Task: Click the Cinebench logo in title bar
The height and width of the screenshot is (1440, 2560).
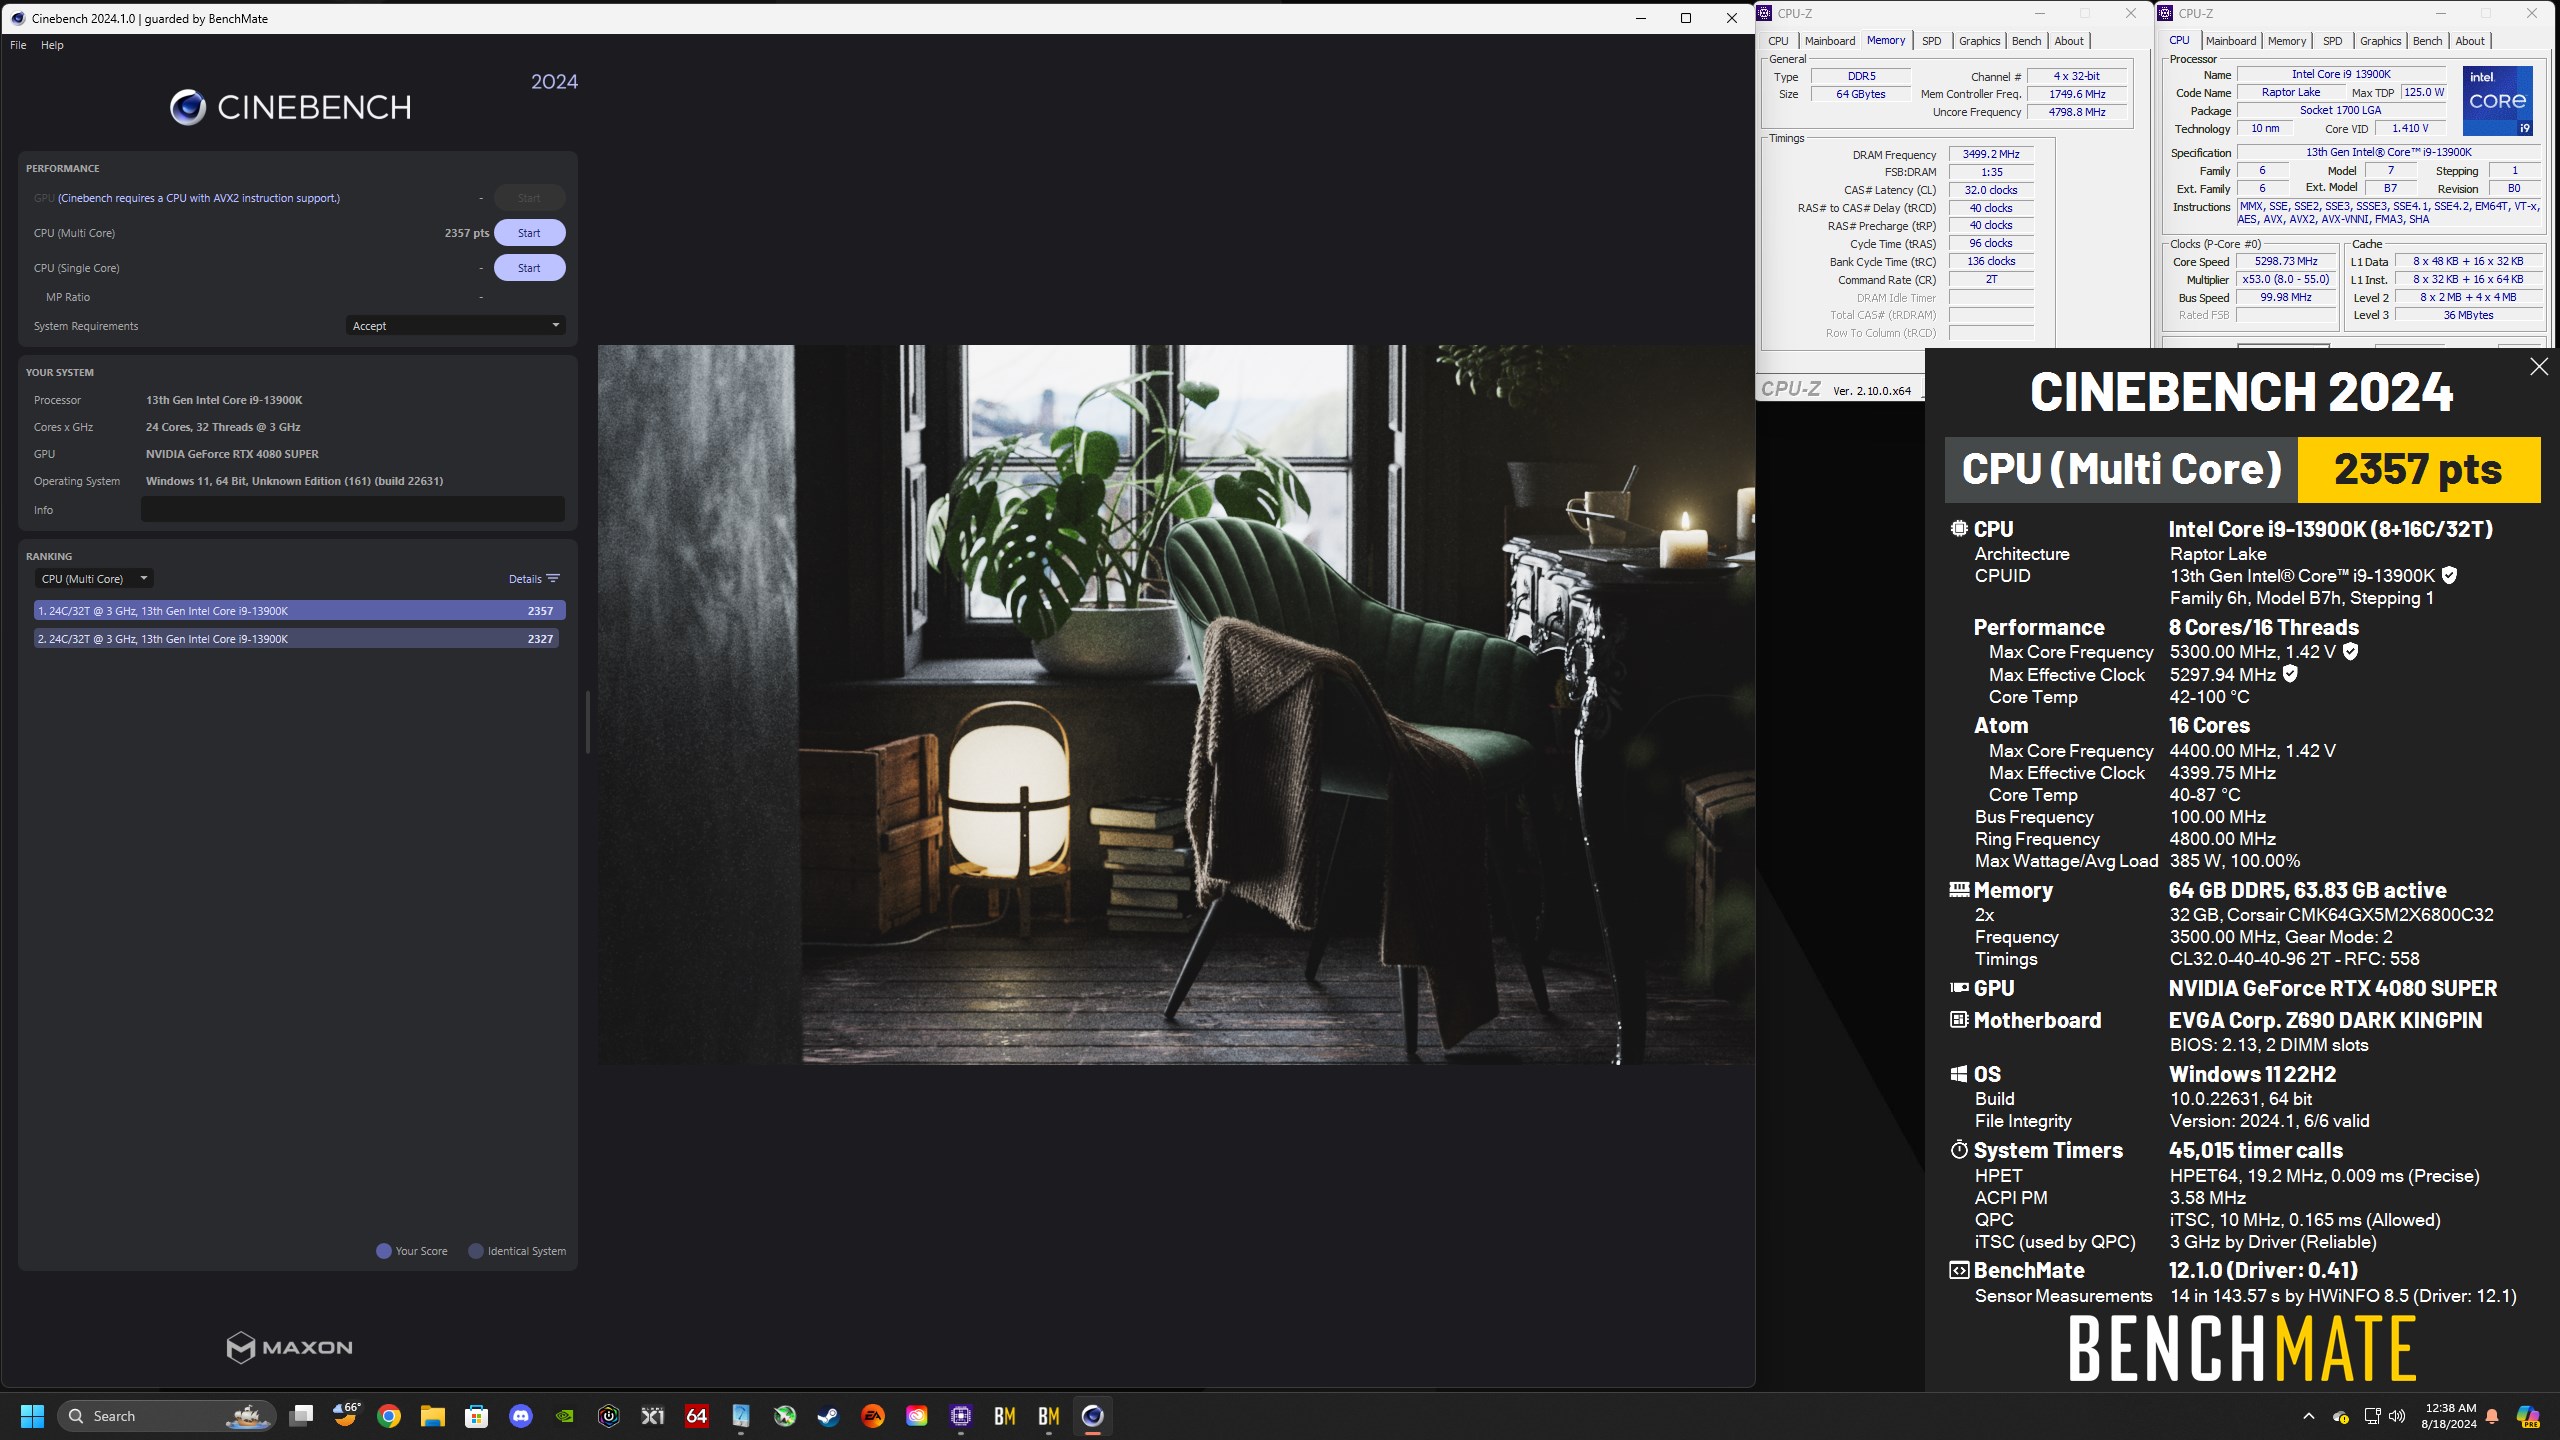Action: point(17,18)
